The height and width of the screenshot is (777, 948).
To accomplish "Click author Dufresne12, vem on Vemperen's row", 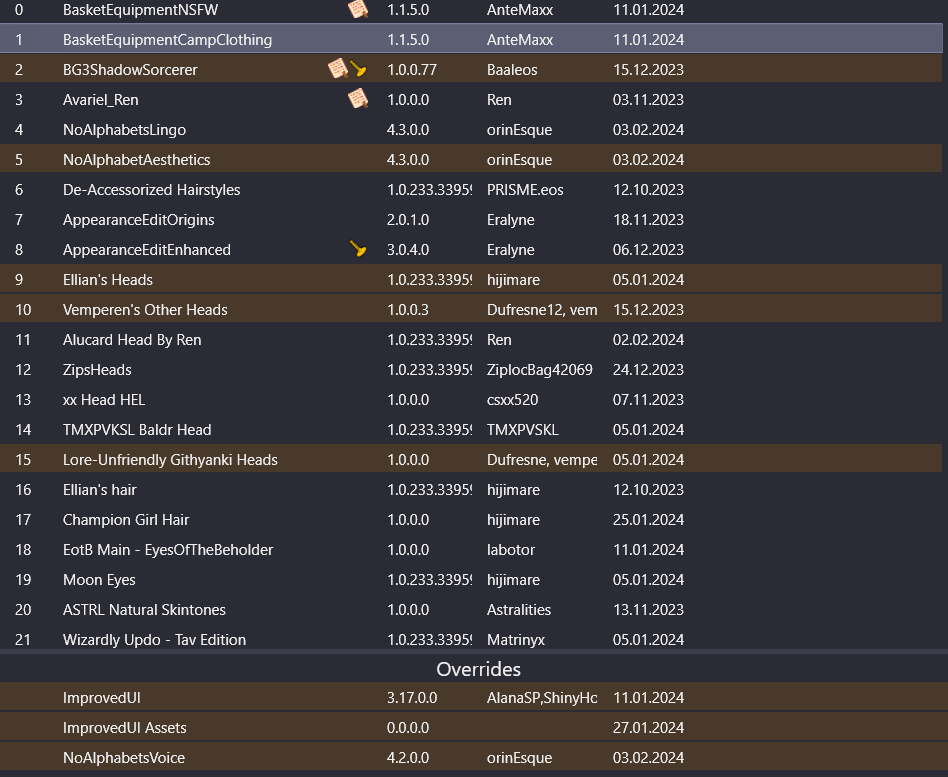I will tap(542, 310).
